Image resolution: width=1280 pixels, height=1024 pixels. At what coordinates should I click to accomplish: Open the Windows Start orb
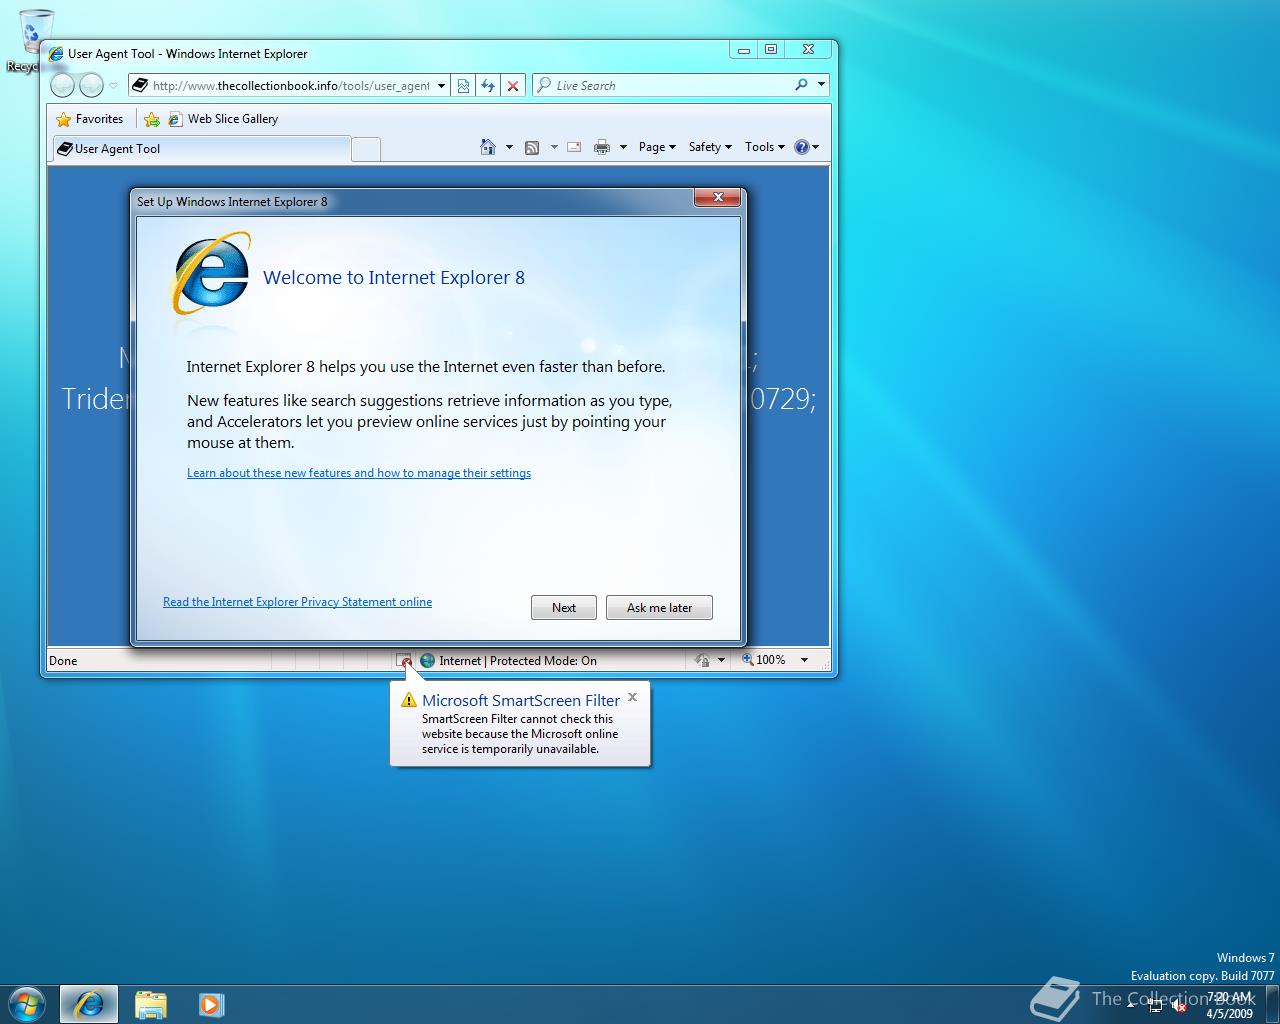point(27,1003)
